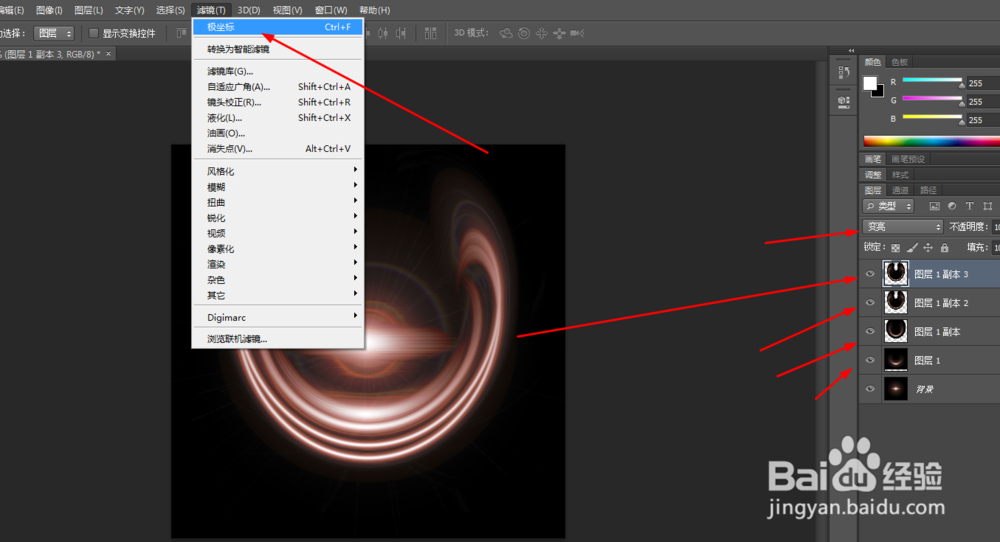Viewport: 1000px width, 542px height.
Task: Hide the 图层 1 副本 3 layer
Action: click(x=870, y=274)
